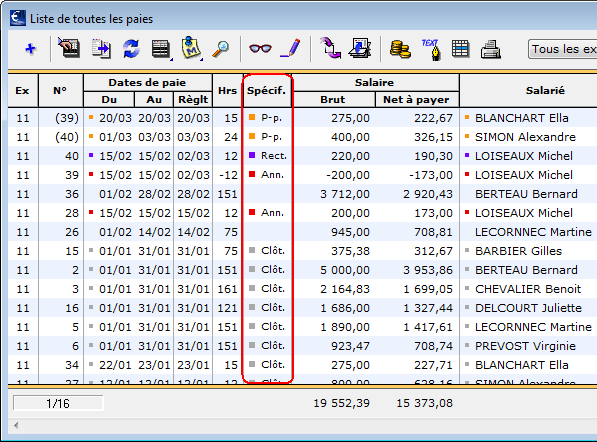The width and height of the screenshot is (597, 442).
Task: Click the blue plus add icon
Action: (x=30, y=49)
